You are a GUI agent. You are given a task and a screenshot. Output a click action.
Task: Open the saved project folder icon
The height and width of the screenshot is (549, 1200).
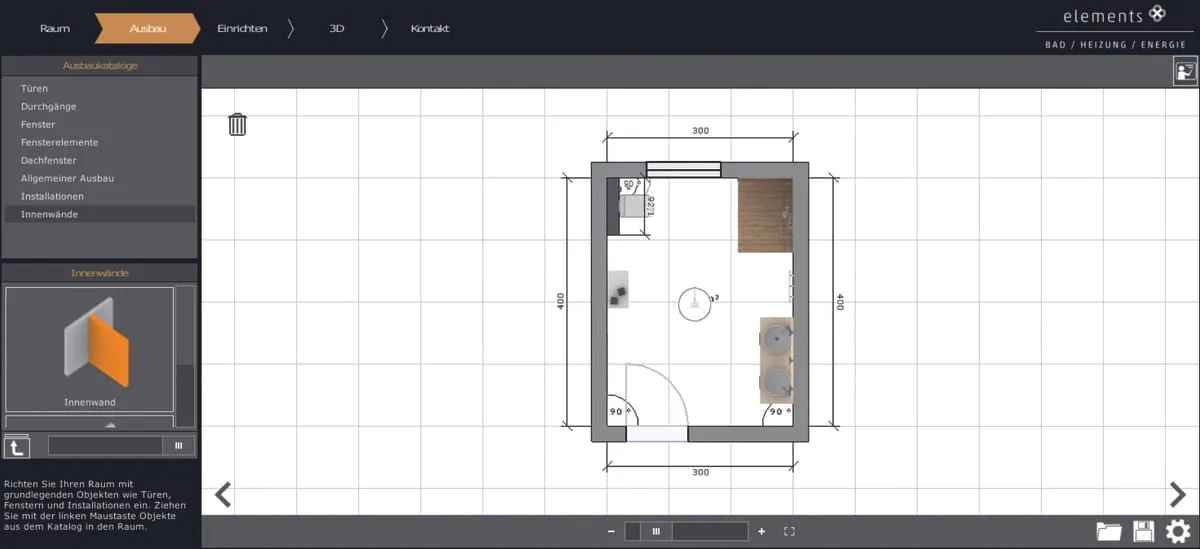1108,532
